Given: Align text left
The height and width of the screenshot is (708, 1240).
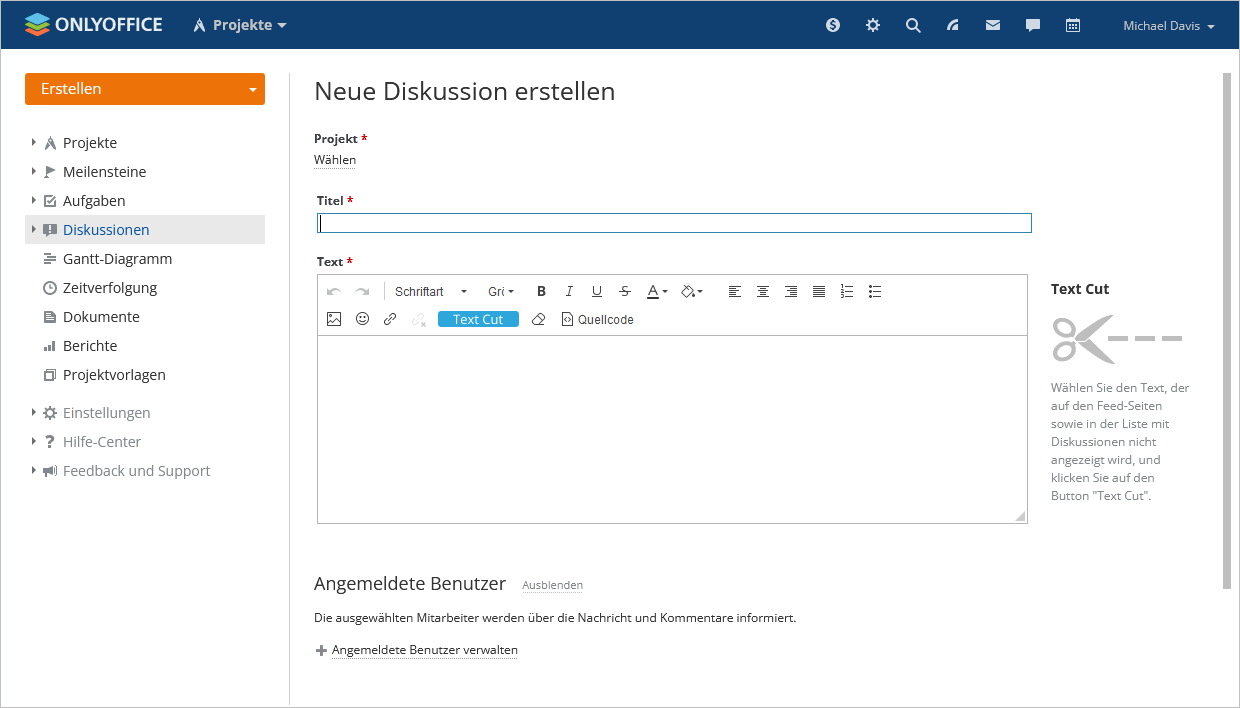Looking at the screenshot, I should coord(735,291).
